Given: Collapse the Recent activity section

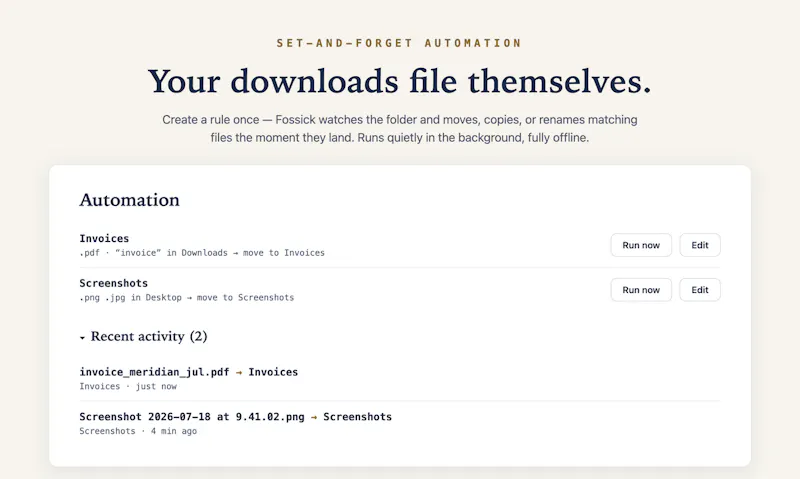Looking at the screenshot, I should [x=143, y=337].
